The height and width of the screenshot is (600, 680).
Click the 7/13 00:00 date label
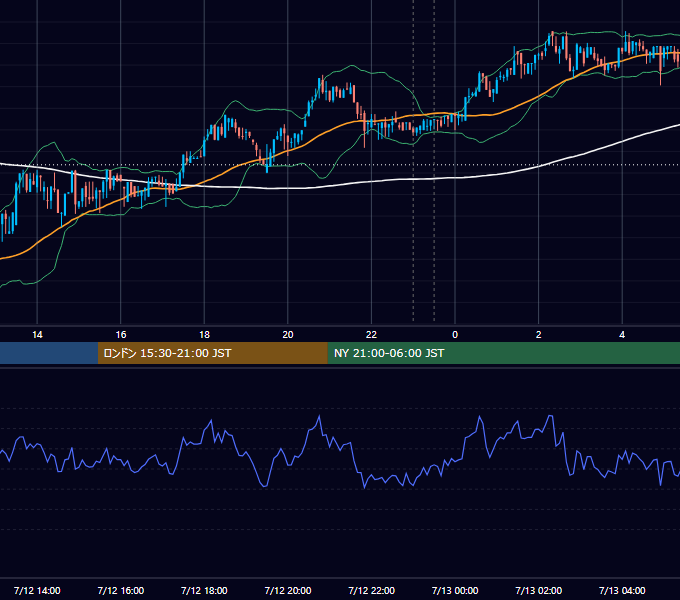tap(455, 590)
